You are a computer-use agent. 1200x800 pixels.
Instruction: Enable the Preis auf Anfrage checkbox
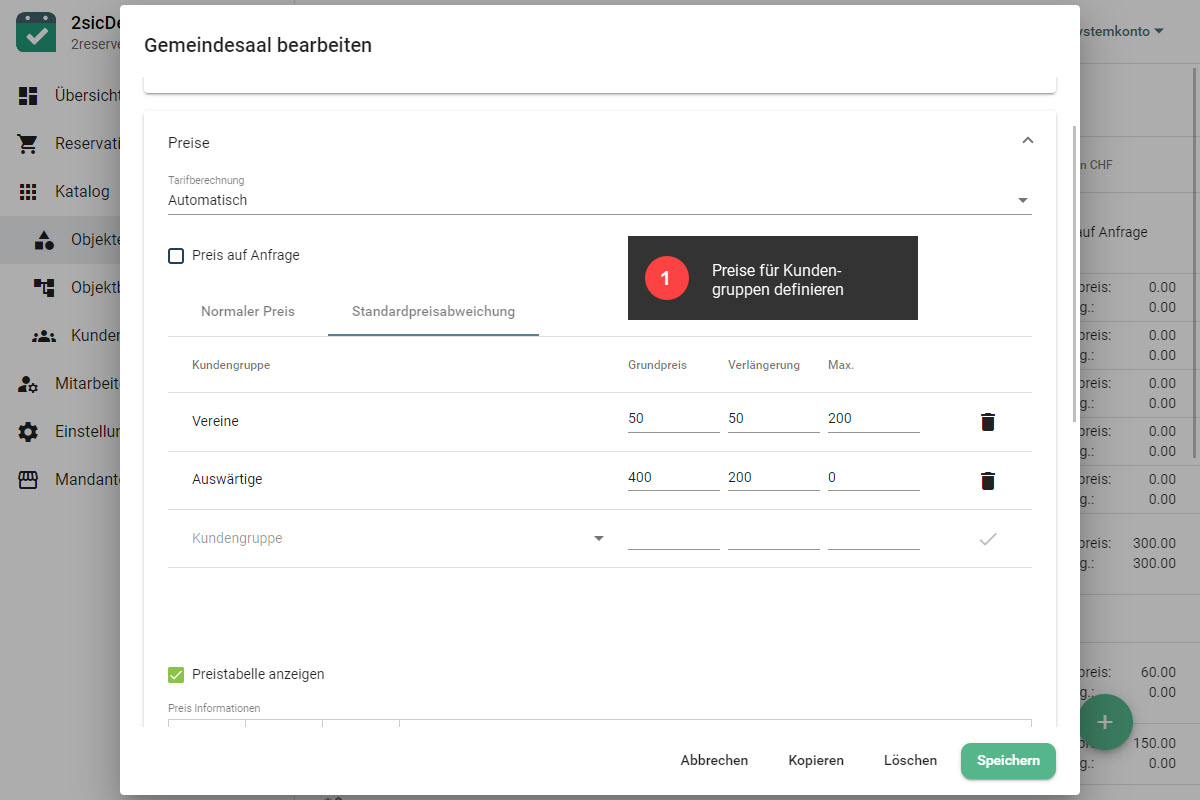[x=176, y=256]
